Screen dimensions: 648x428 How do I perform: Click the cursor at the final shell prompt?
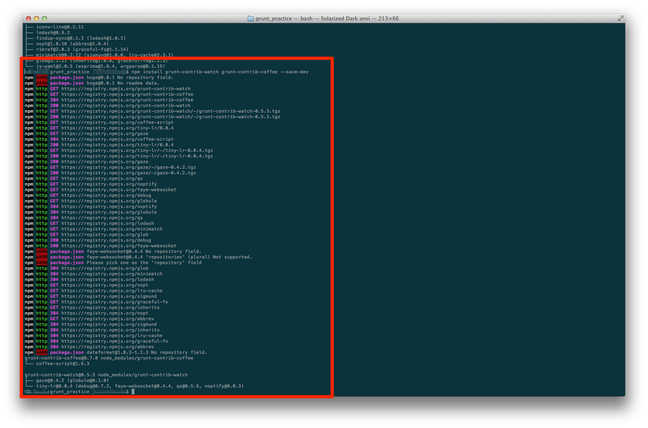(x=132, y=392)
